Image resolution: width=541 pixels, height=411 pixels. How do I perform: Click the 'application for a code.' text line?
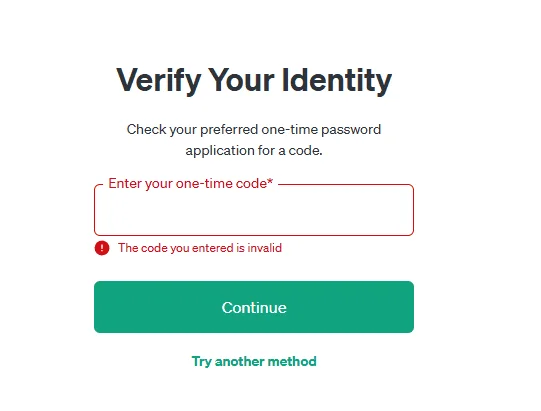(x=254, y=150)
